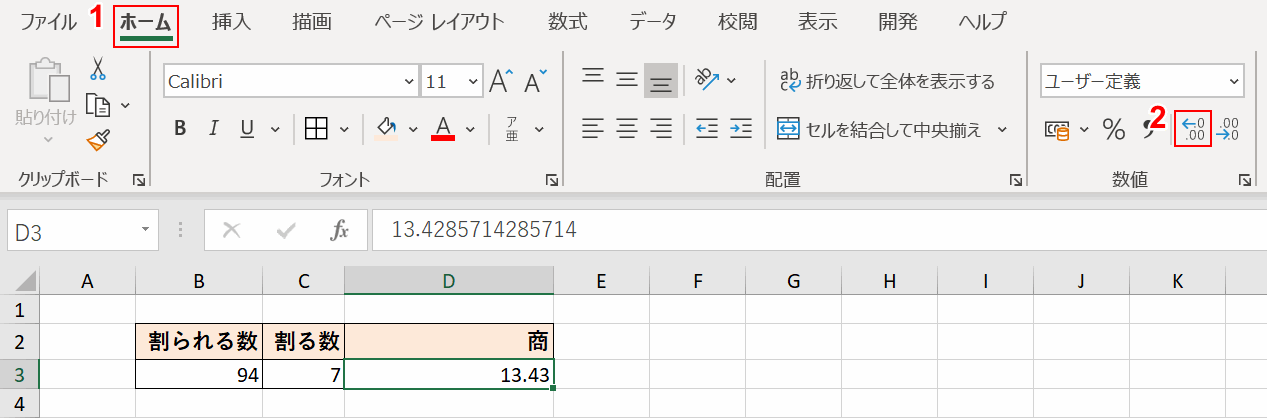Click セルを結合して中央揃え merge button
This screenshot has height=418, width=1267.
click(x=880, y=129)
